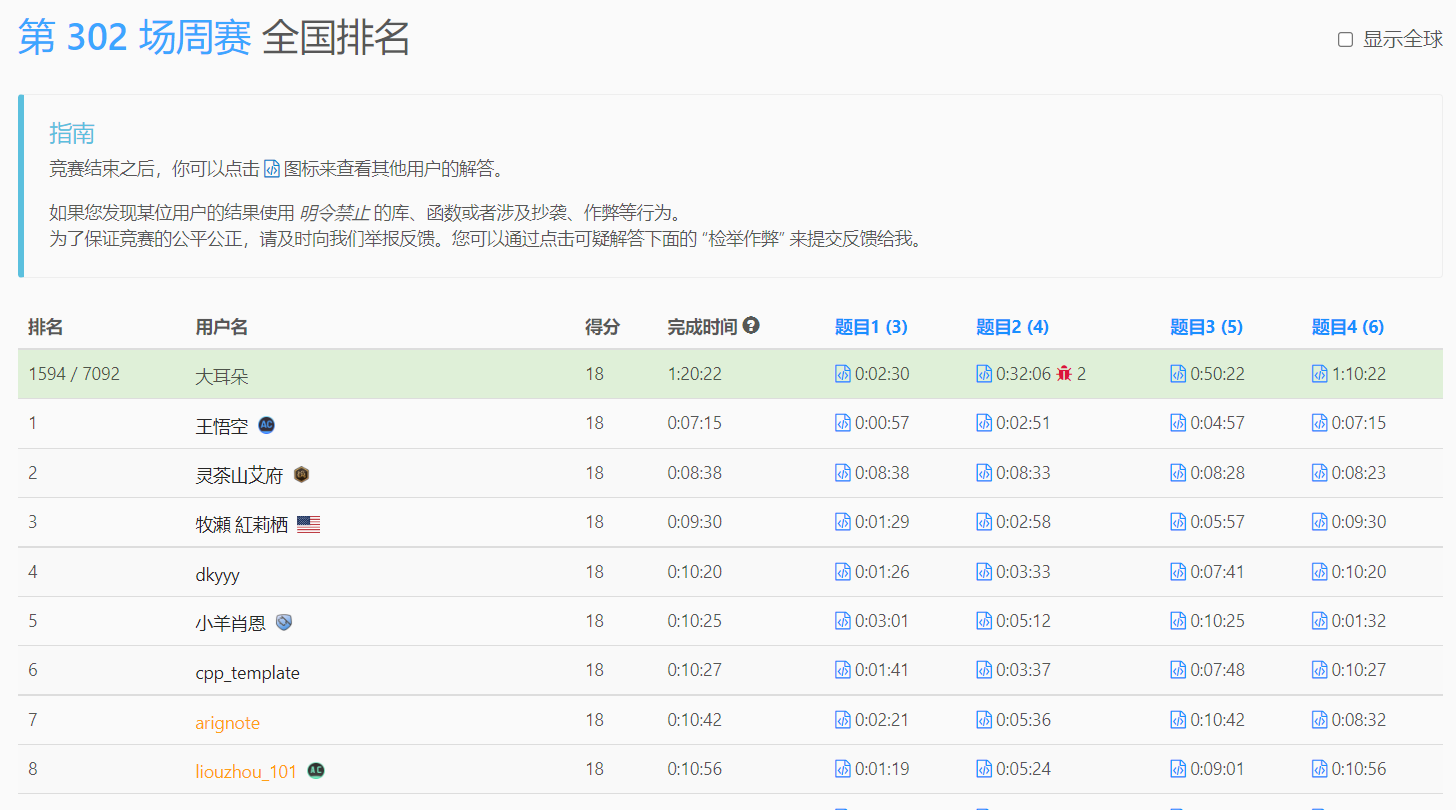Select the username cpp_template

(x=247, y=673)
